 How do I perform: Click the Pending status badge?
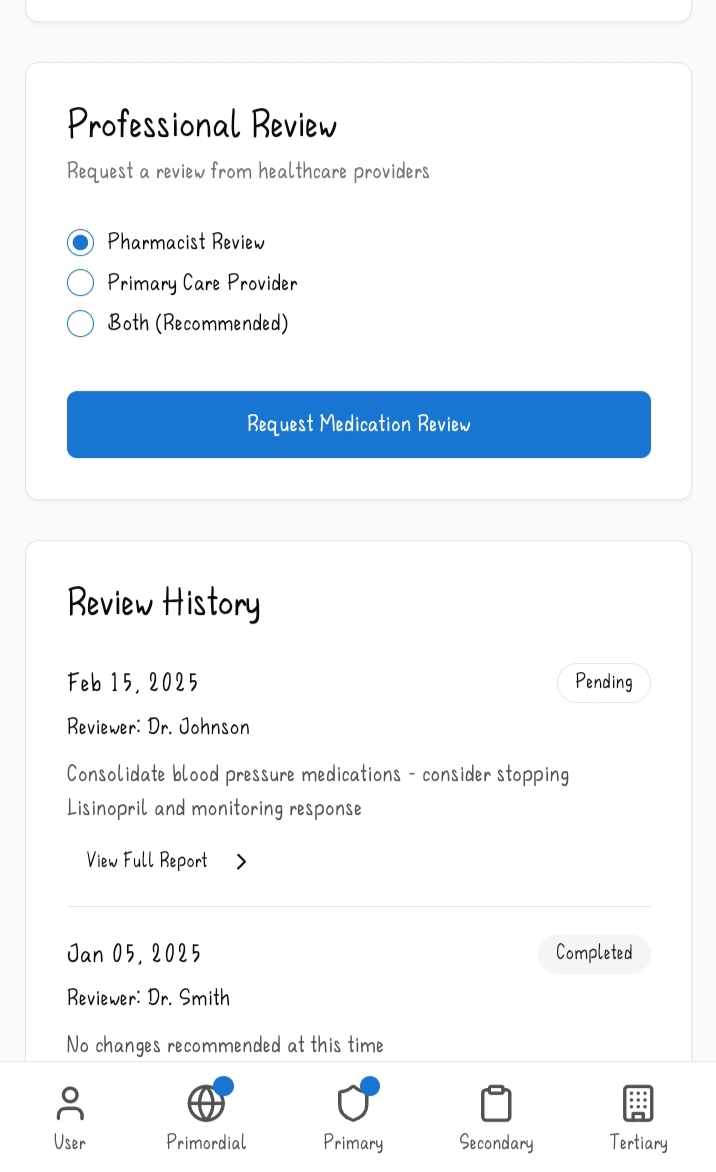pyautogui.click(x=604, y=683)
